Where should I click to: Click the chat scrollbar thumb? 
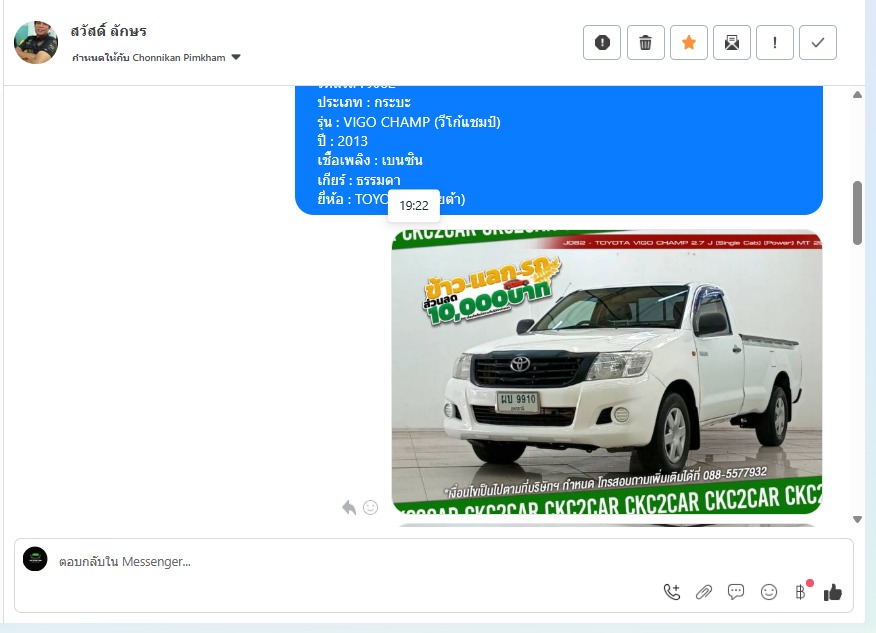click(857, 213)
